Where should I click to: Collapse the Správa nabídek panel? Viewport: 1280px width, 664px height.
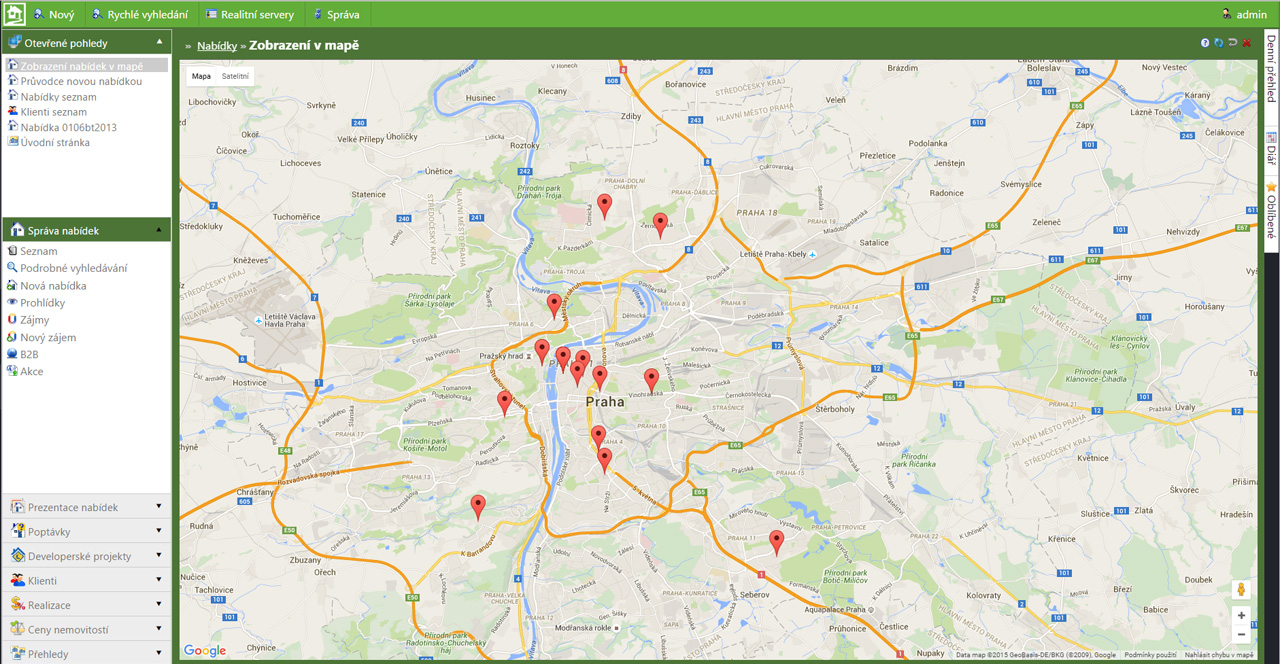pyautogui.click(x=159, y=230)
